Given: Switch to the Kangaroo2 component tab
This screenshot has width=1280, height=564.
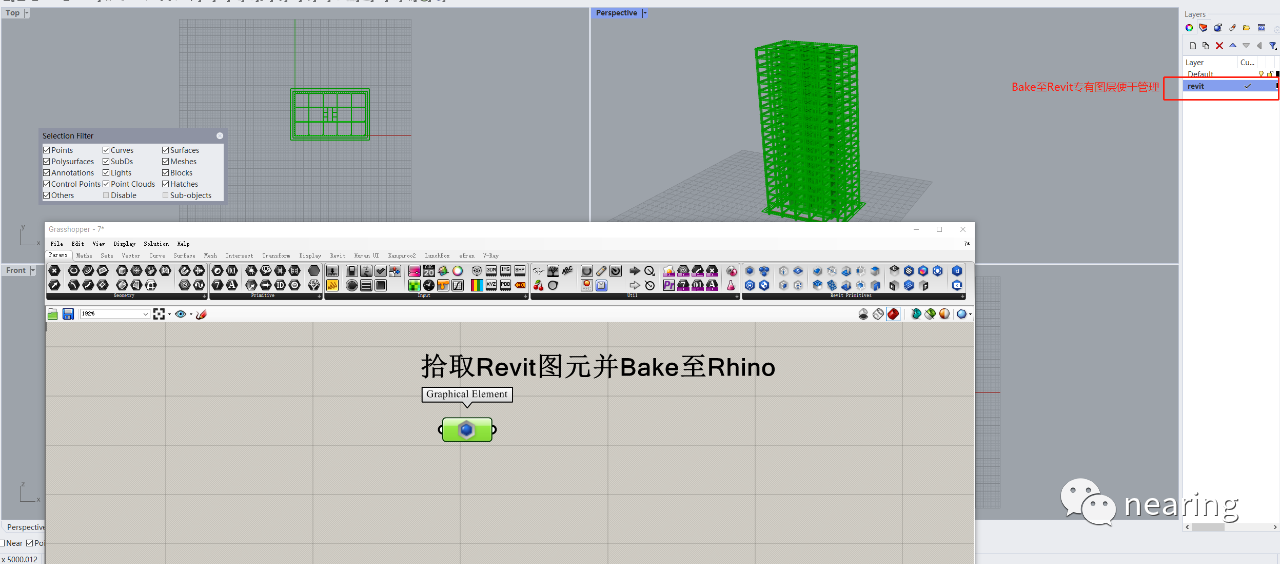Looking at the screenshot, I should click(402, 256).
